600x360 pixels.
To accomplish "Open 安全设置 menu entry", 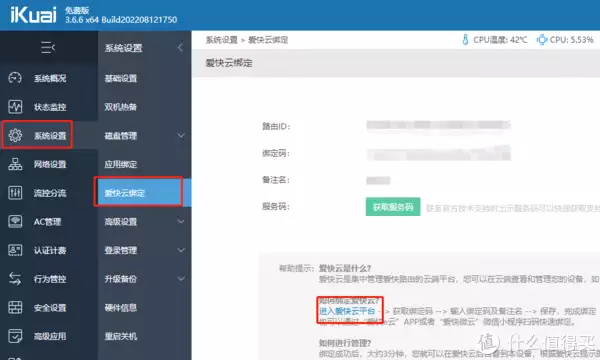I will (50, 308).
